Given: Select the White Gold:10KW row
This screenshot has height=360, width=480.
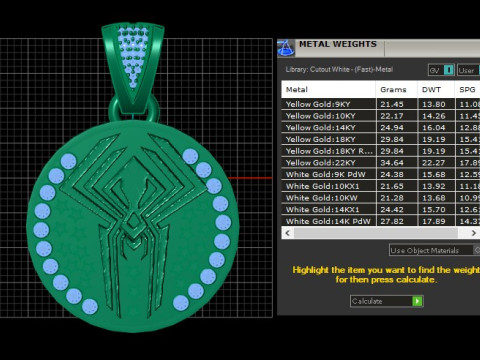Looking at the screenshot, I should pos(381,198).
